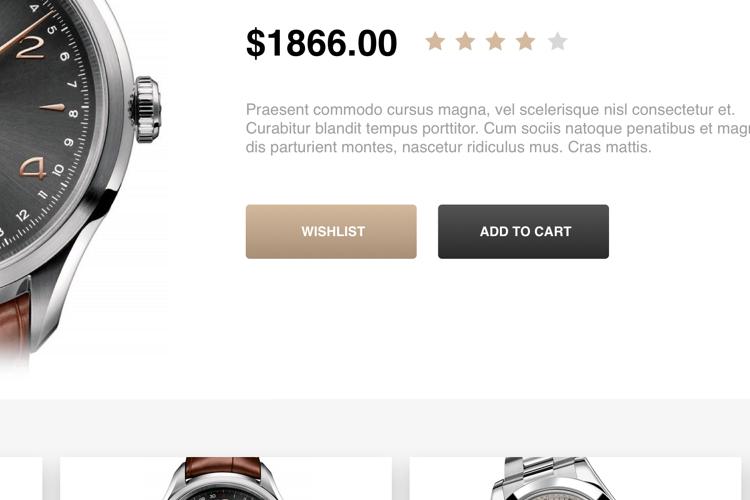Click the ADD TO CART button
The height and width of the screenshot is (500, 750).
point(523,232)
